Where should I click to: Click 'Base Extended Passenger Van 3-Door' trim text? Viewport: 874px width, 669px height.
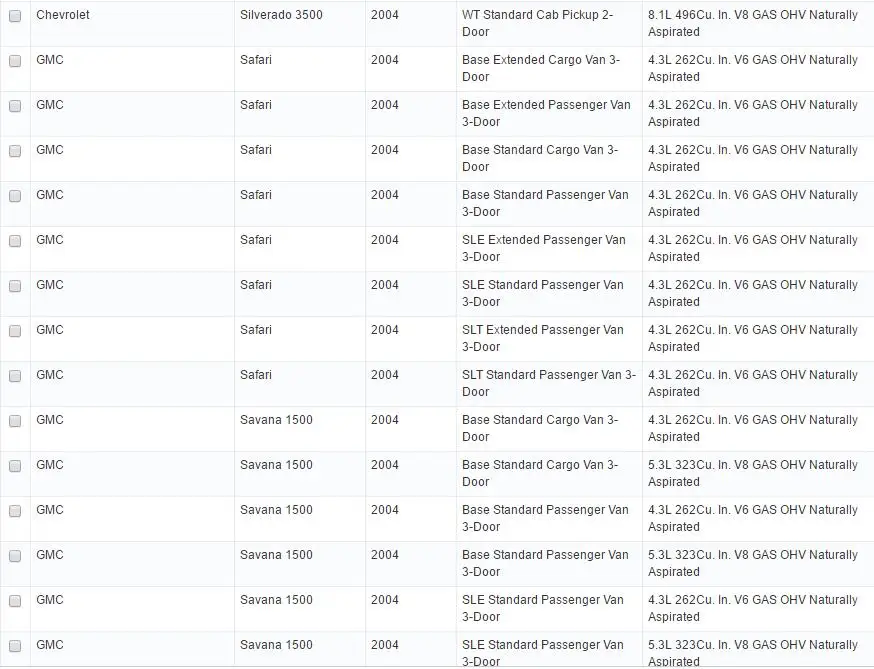click(546, 113)
